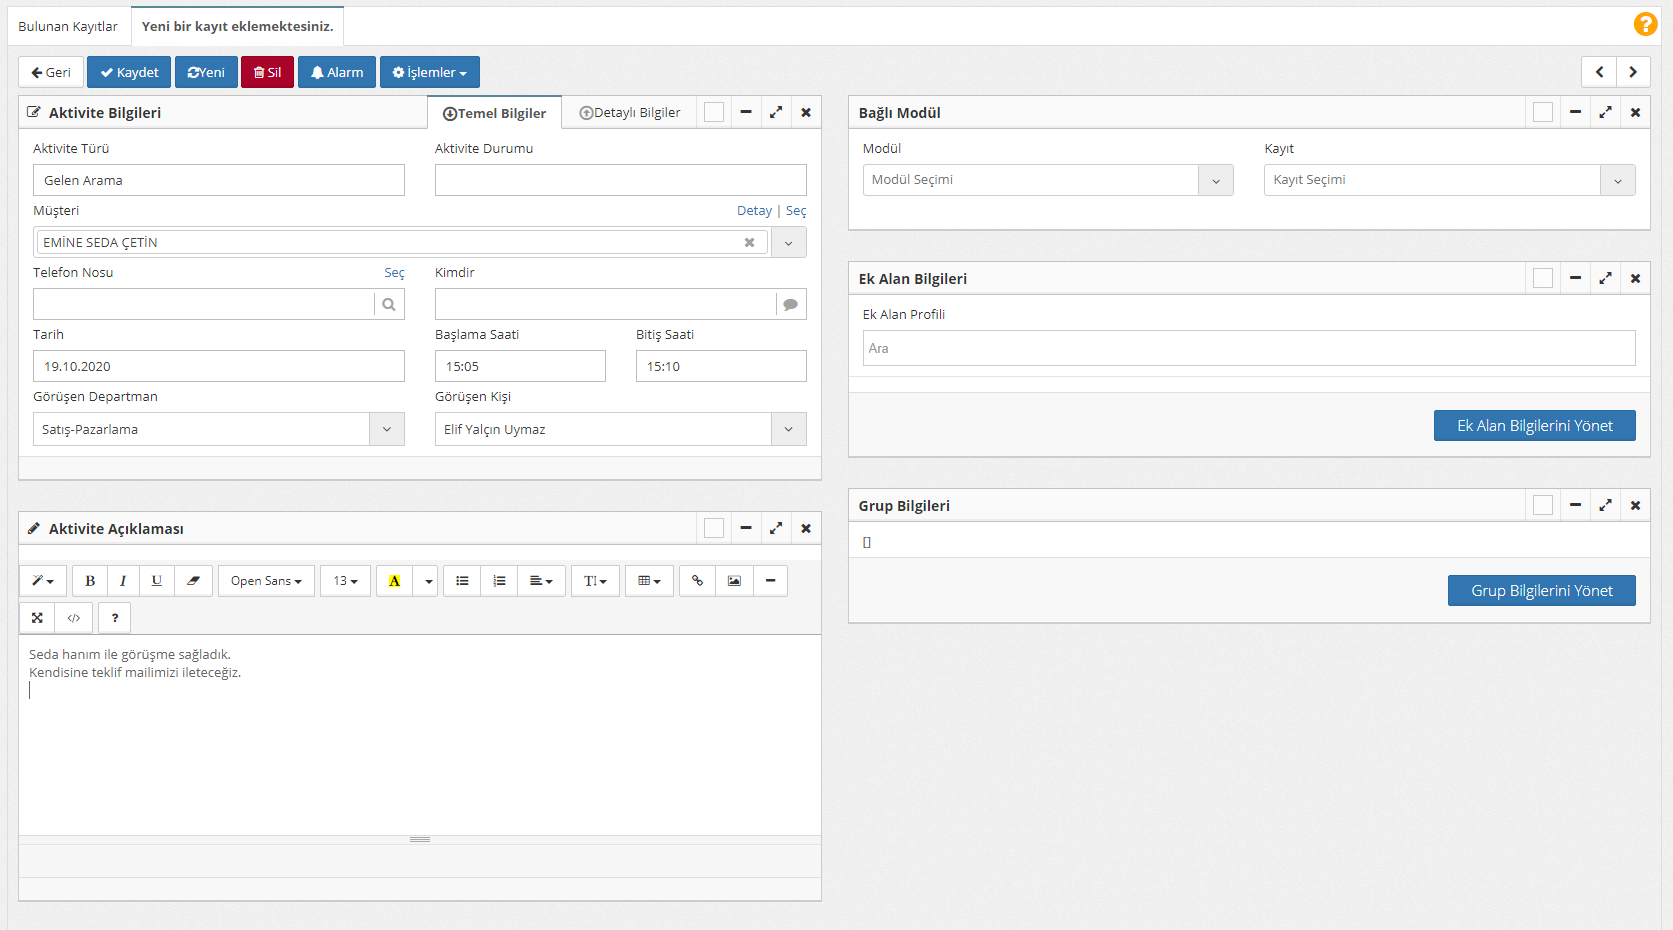
Task: Insert a picture via image icon
Action: 734,581
